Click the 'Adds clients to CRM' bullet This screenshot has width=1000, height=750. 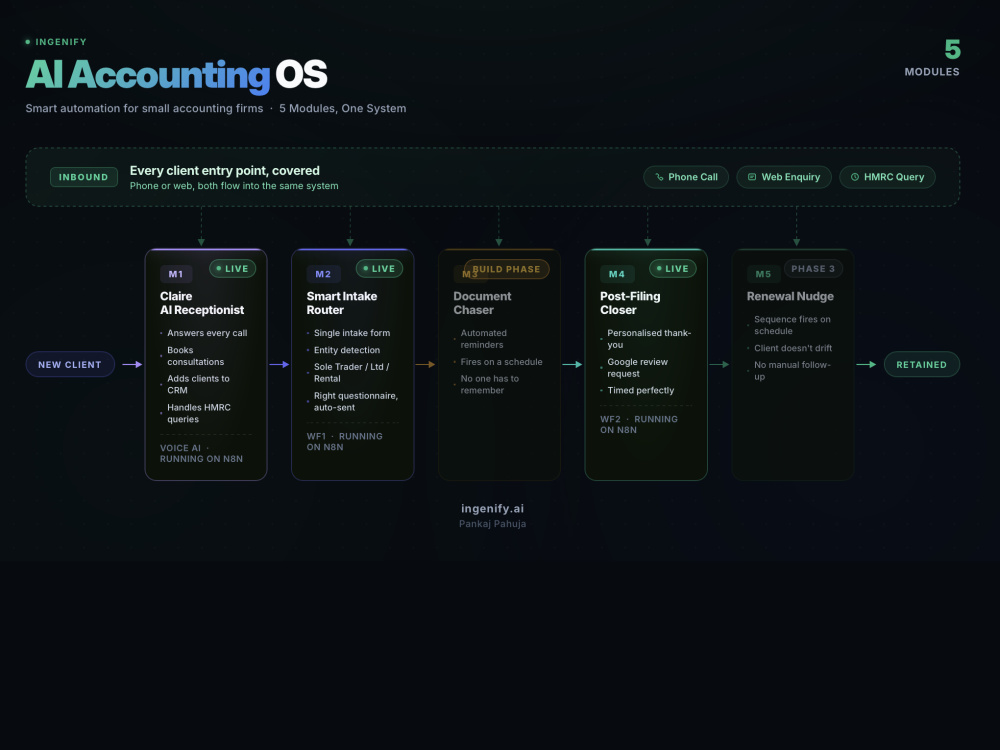coord(198,385)
